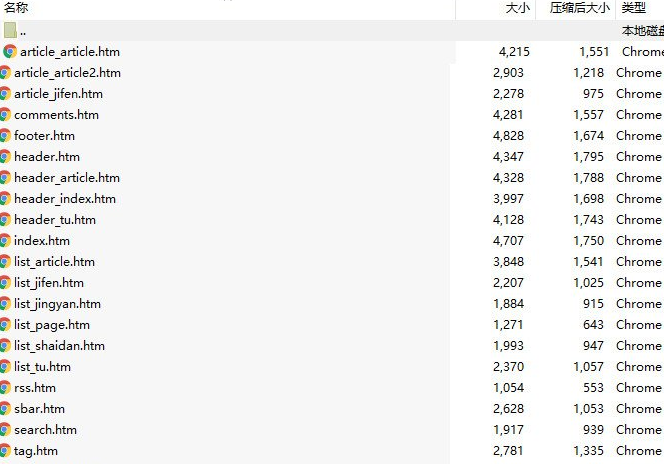664x464 pixels.
Task: Go up via the ".." parent entry
Action: (x=23, y=31)
